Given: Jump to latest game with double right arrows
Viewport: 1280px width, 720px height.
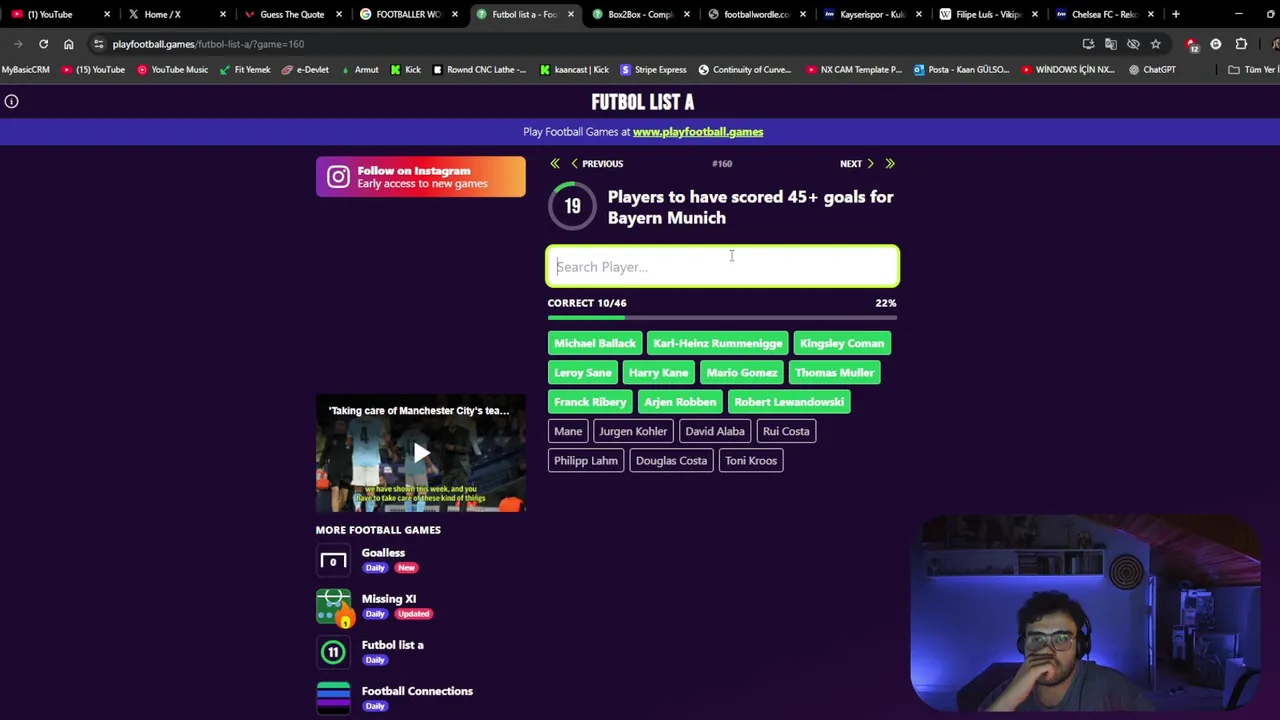Looking at the screenshot, I should tap(890, 164).
